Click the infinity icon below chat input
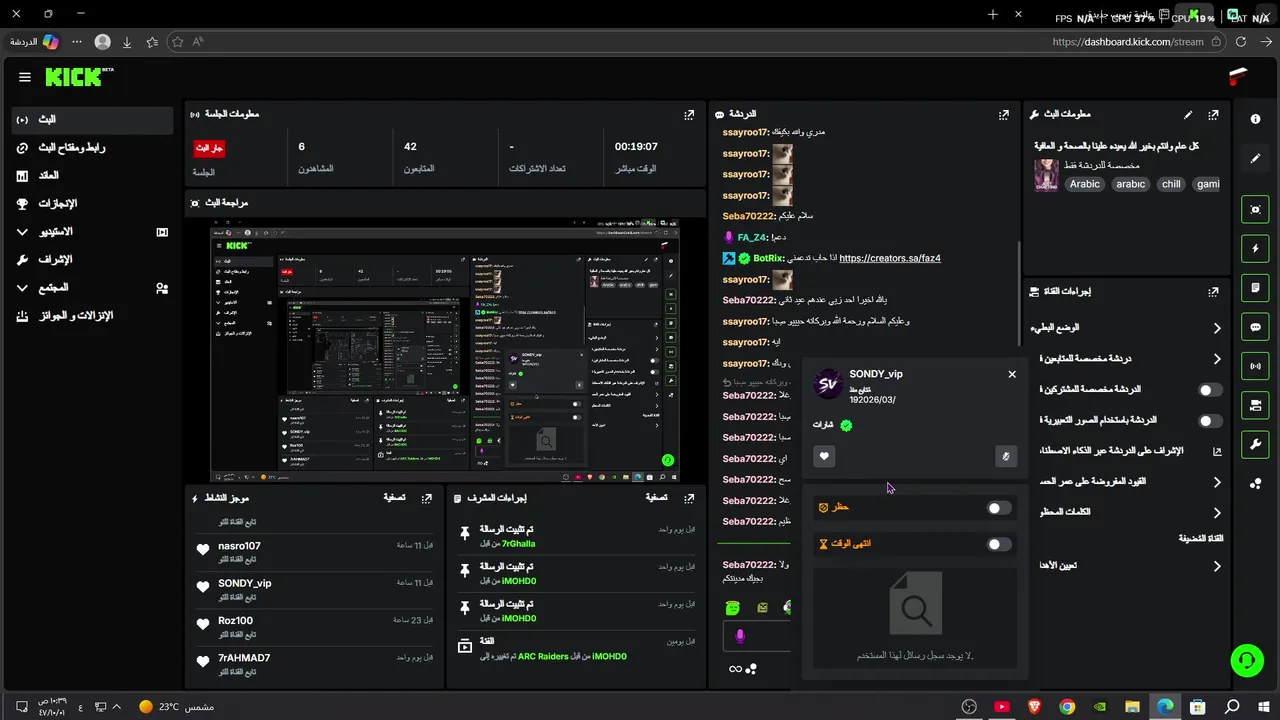1280x720 pixels. click(x=735, y=669)
